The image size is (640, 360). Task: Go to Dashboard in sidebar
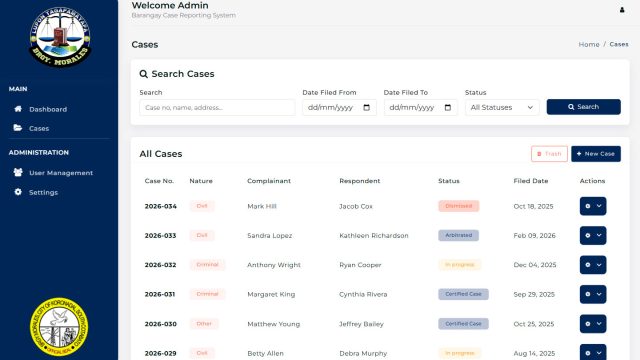pos(48,109)
